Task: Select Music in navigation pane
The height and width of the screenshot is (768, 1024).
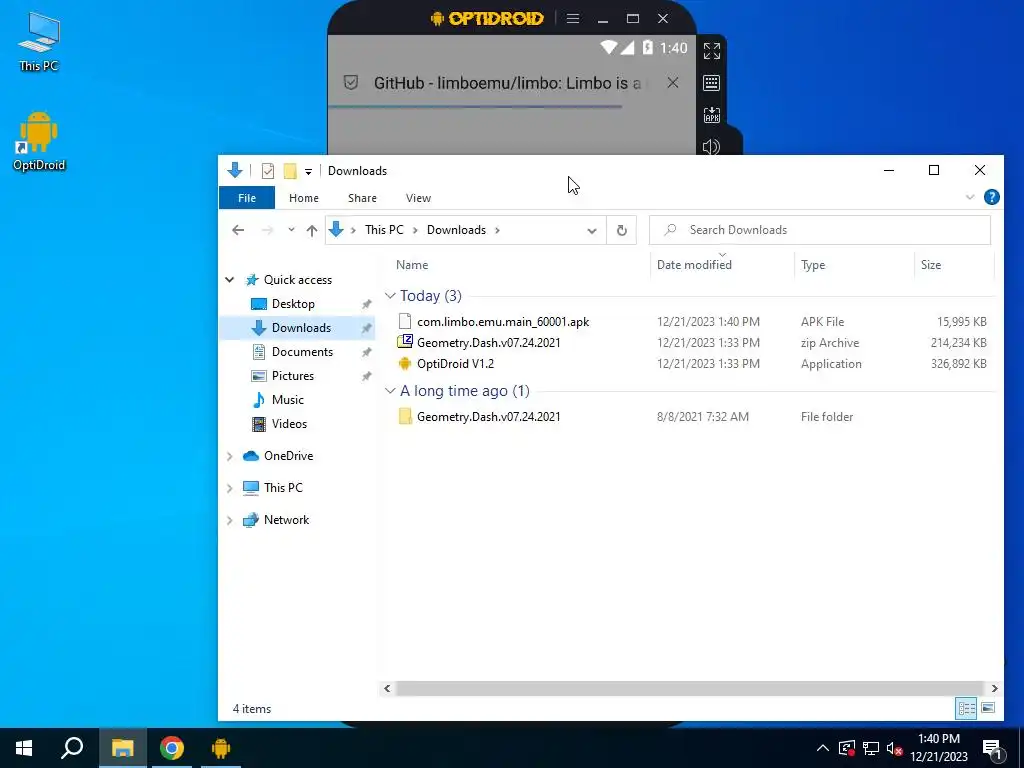Action: click(287, 400)
